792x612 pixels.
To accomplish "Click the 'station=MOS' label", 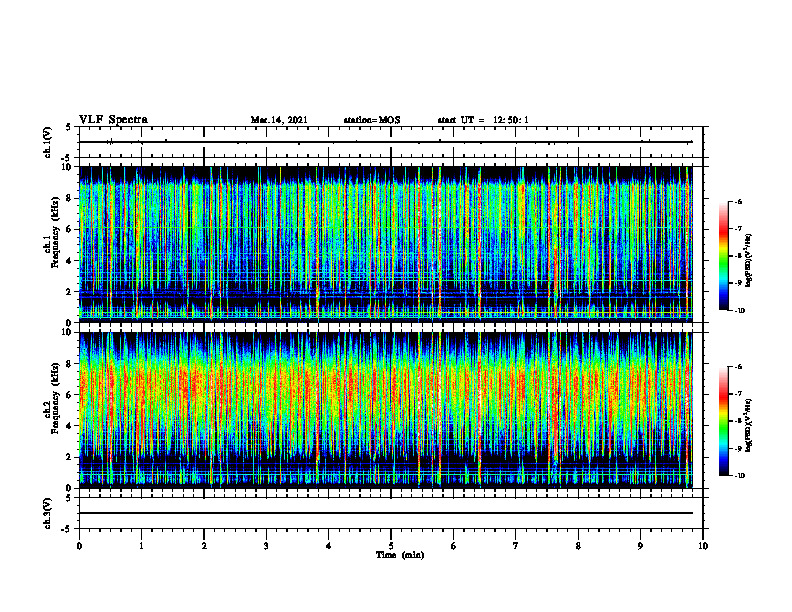I will pyautogui.click(x=372, y=120).
